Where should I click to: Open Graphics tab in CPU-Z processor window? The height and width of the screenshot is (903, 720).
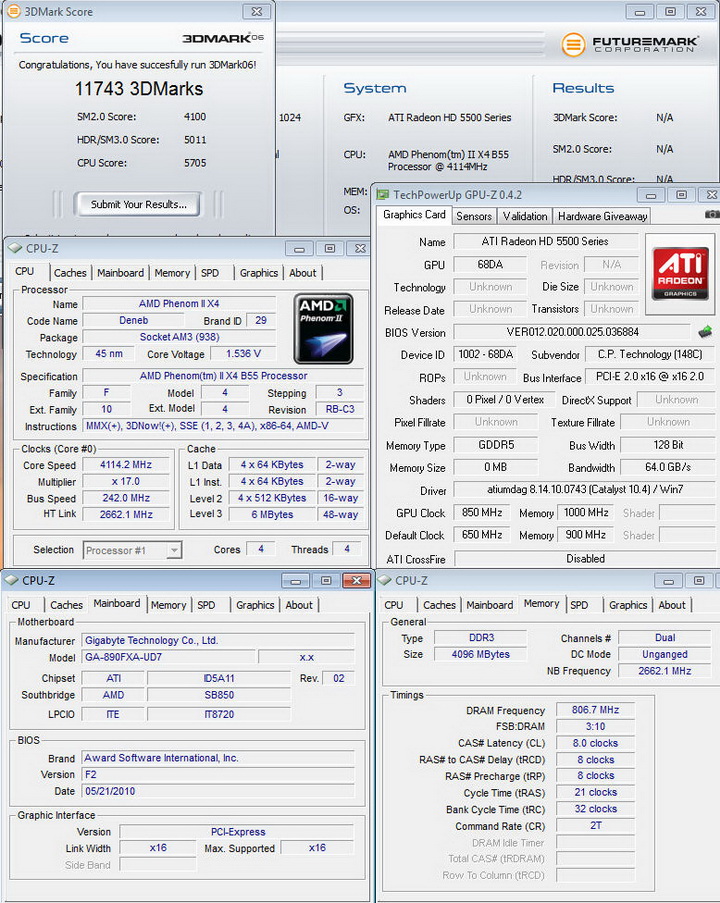[x=259, y=273]
